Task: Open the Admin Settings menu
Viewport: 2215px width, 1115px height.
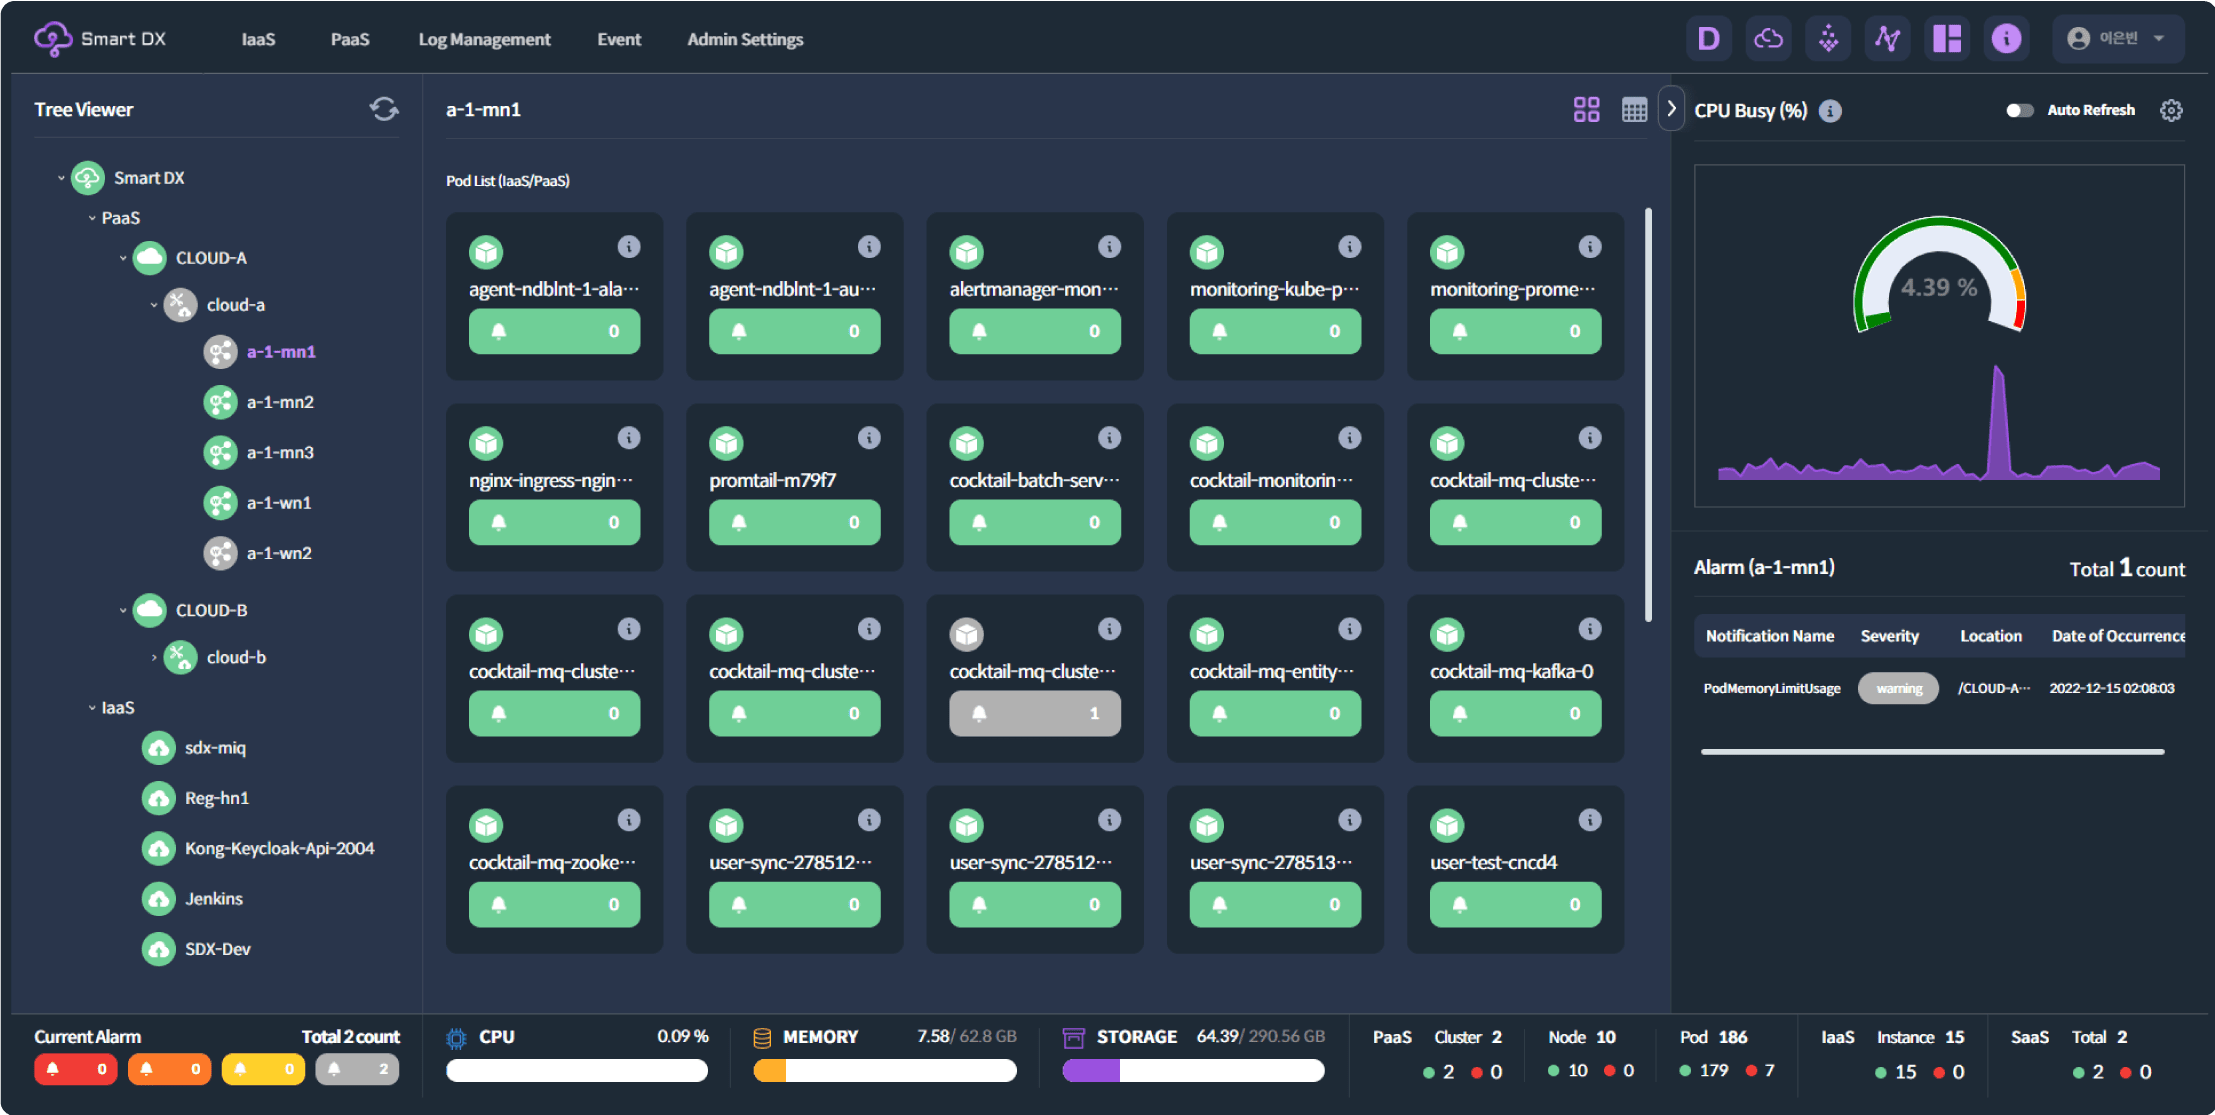Action: pyautogui.click(x=745, y=39)
